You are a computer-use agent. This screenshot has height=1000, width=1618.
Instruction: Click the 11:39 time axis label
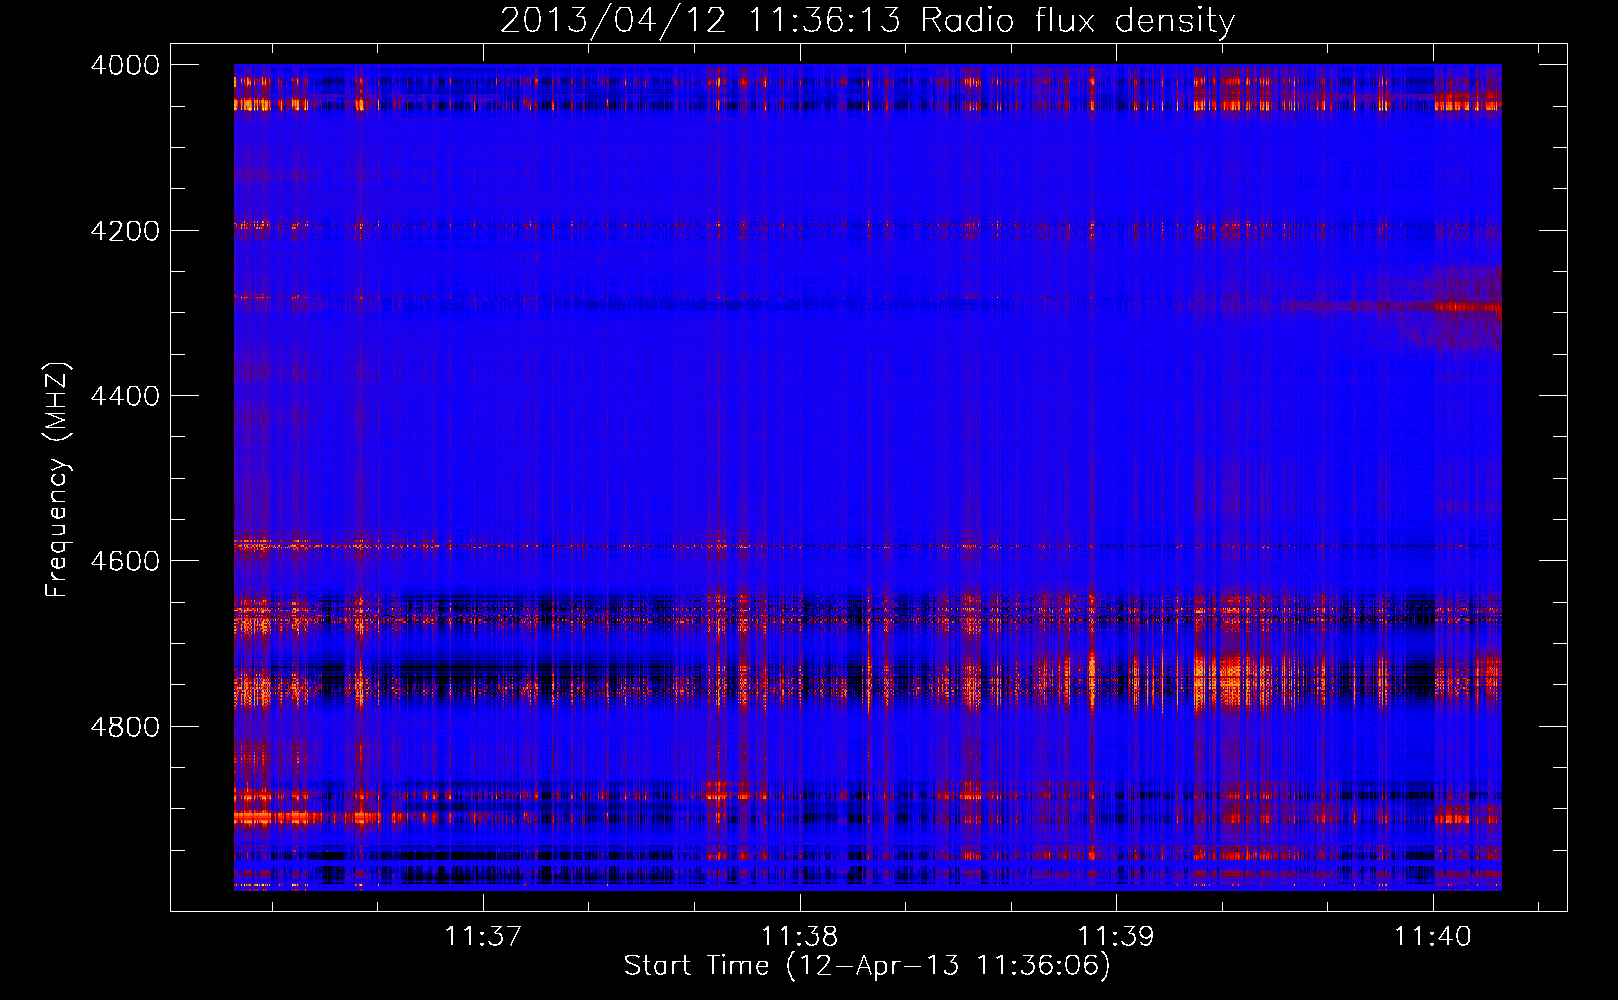[x=1116, y=936]
